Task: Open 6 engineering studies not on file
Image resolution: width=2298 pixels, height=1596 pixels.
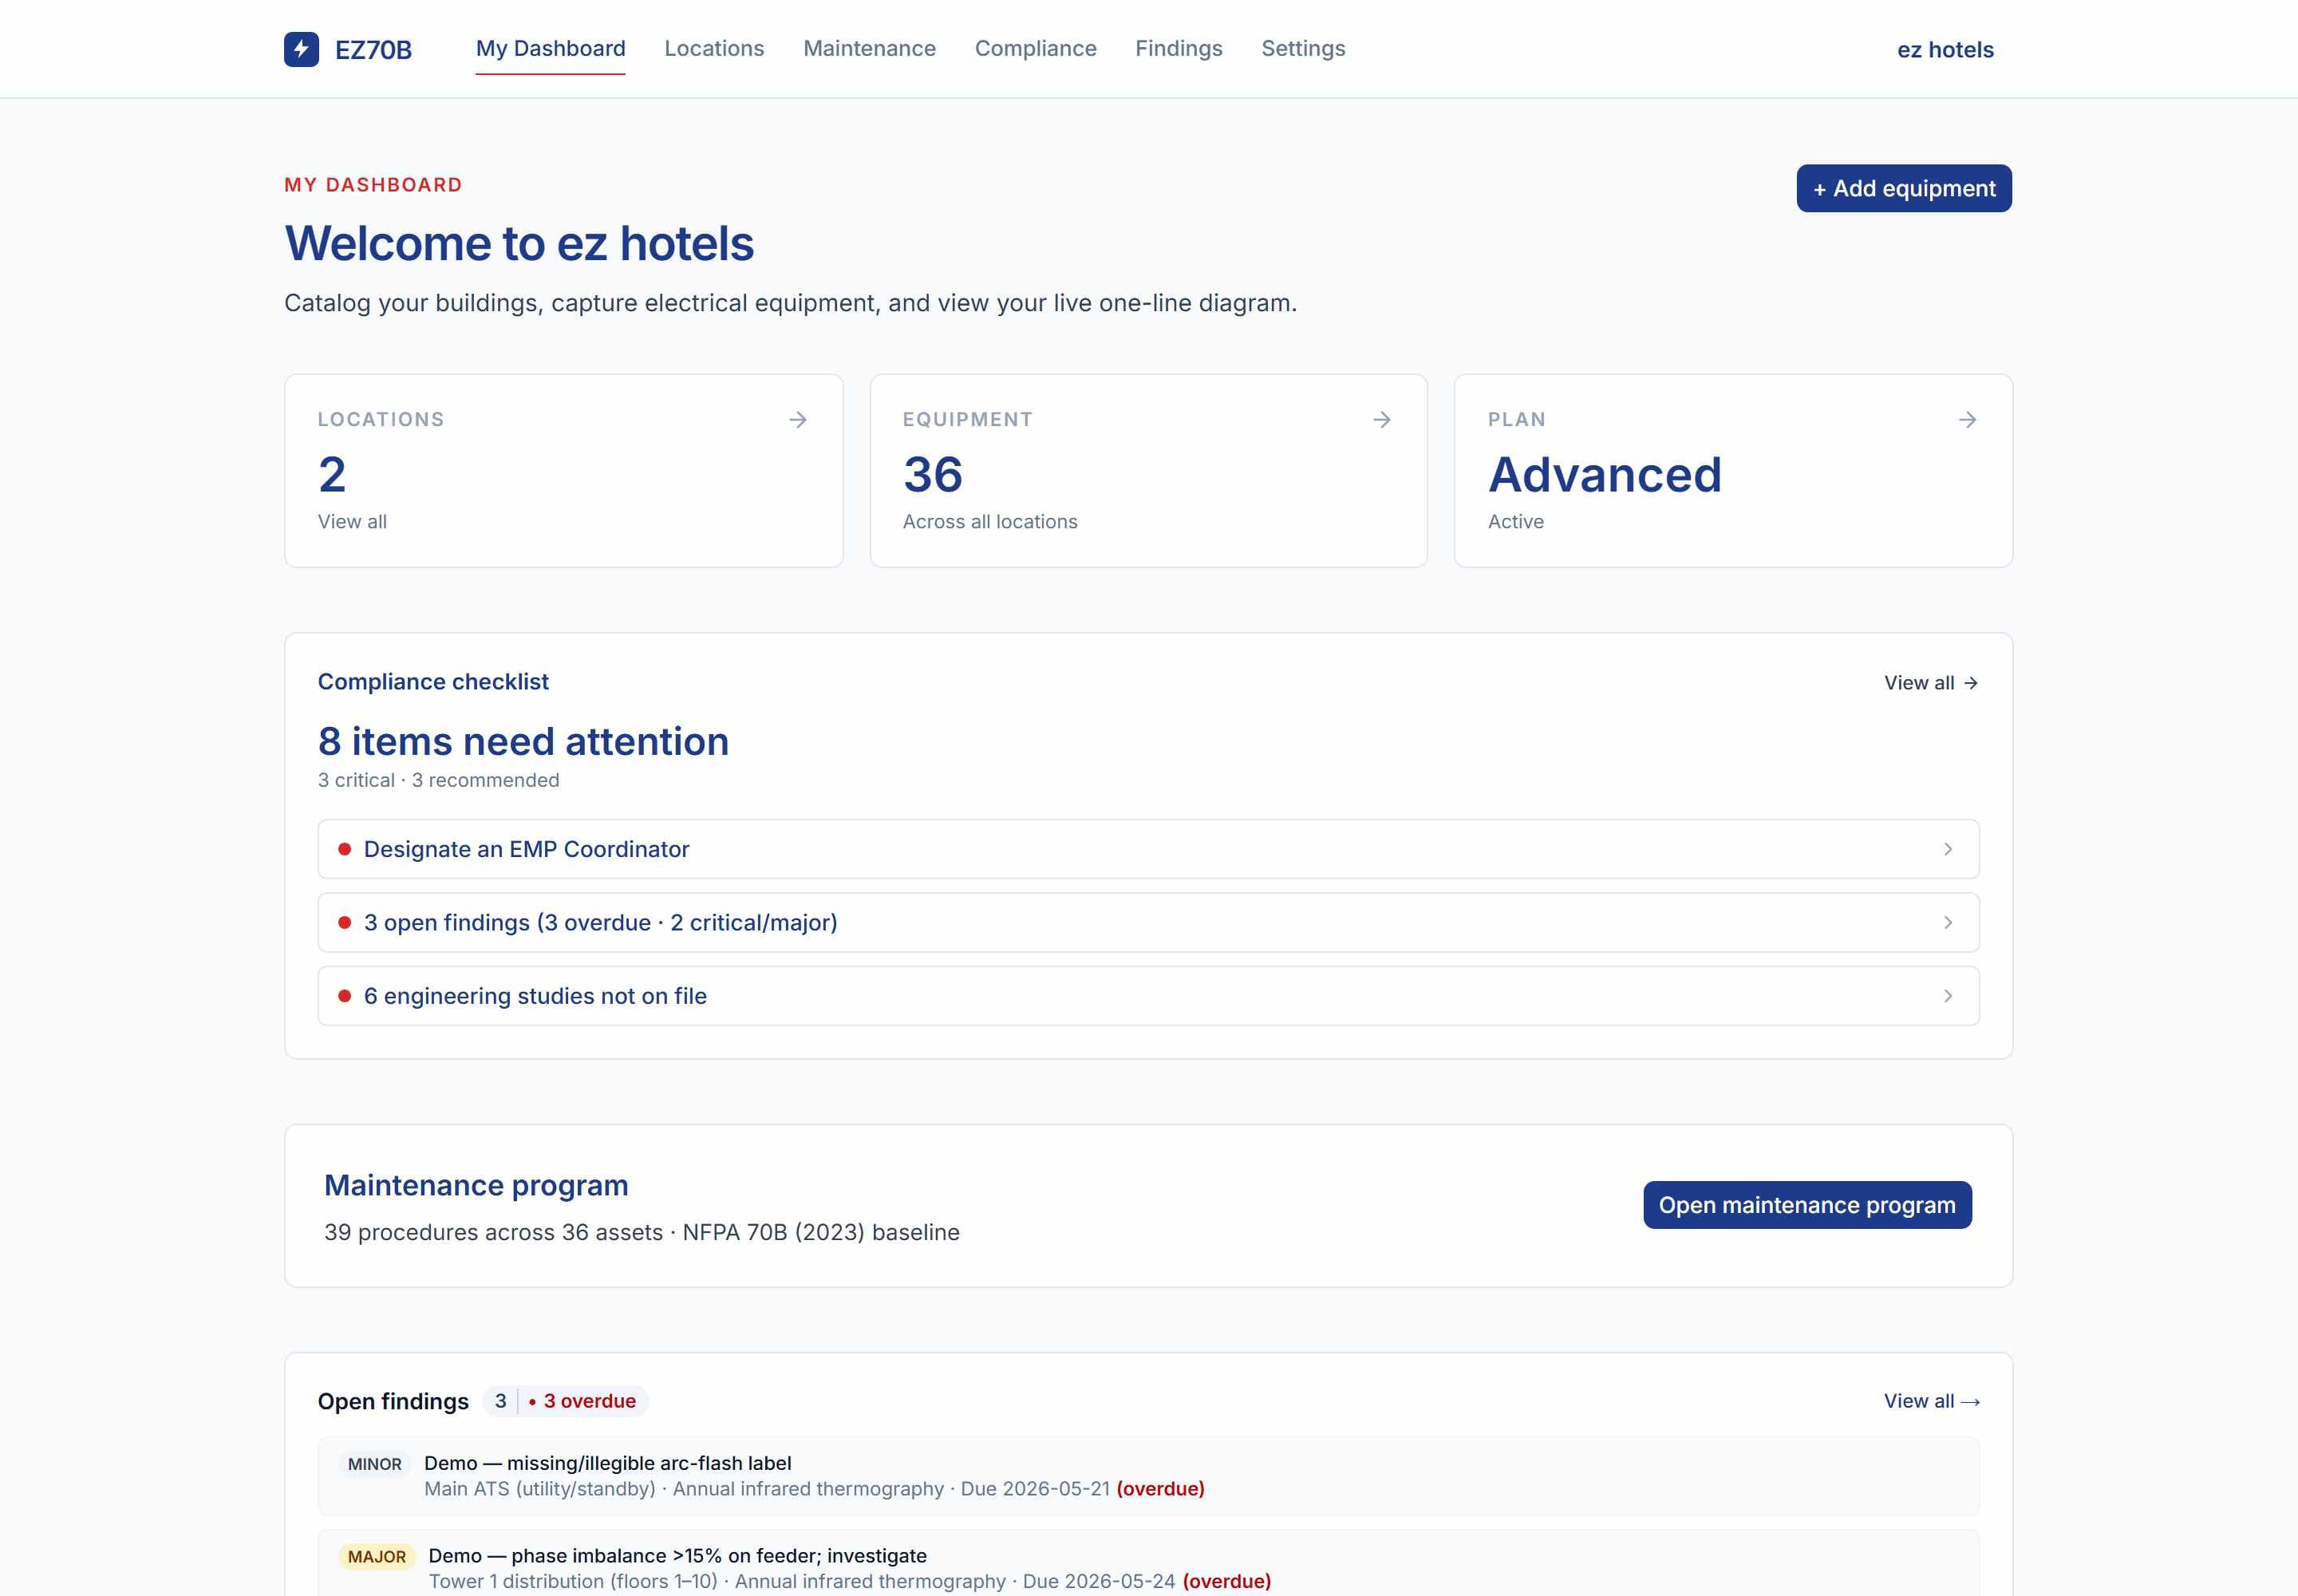Action: pyautogui.click(x=1148, y=996)
